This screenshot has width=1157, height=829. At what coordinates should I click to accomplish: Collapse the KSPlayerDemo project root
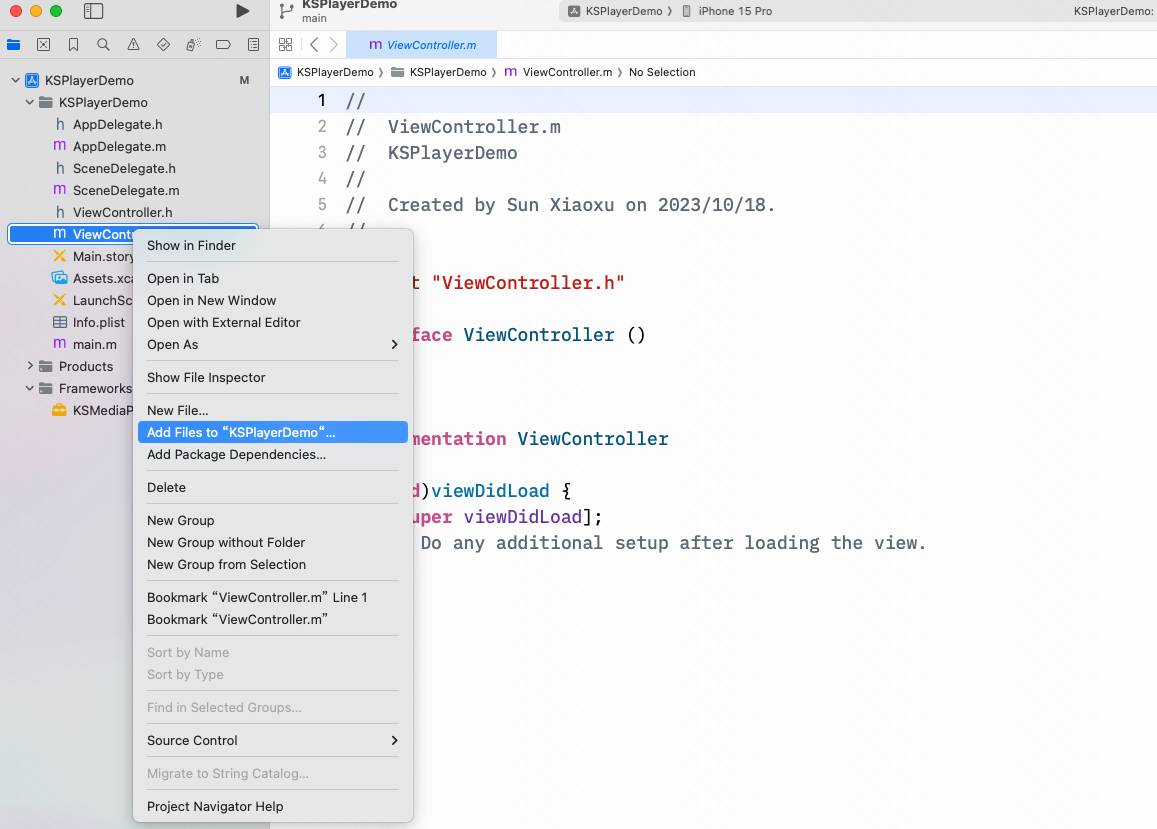pos(15,80)
